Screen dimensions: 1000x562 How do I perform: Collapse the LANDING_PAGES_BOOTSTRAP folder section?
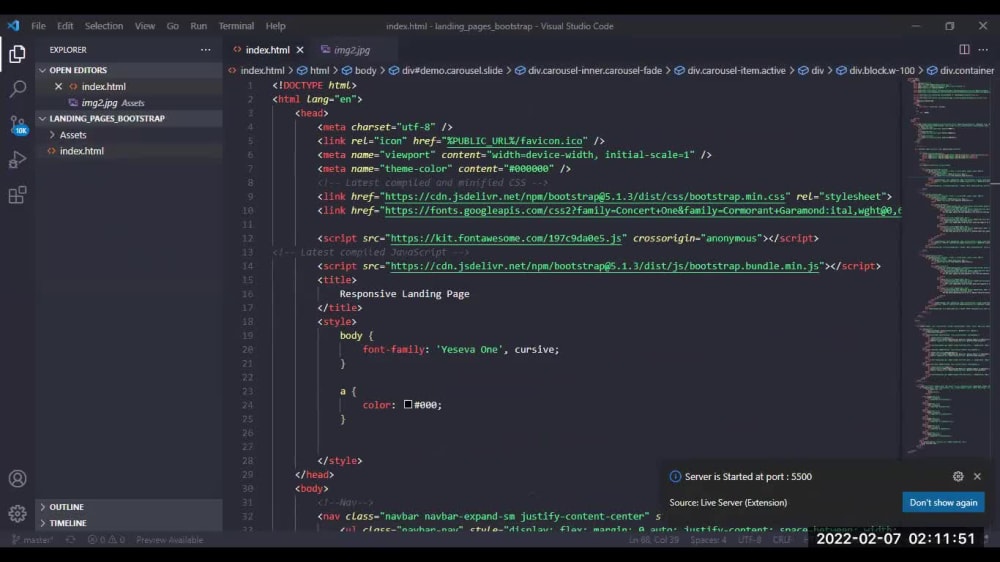[x=129, y=119]
